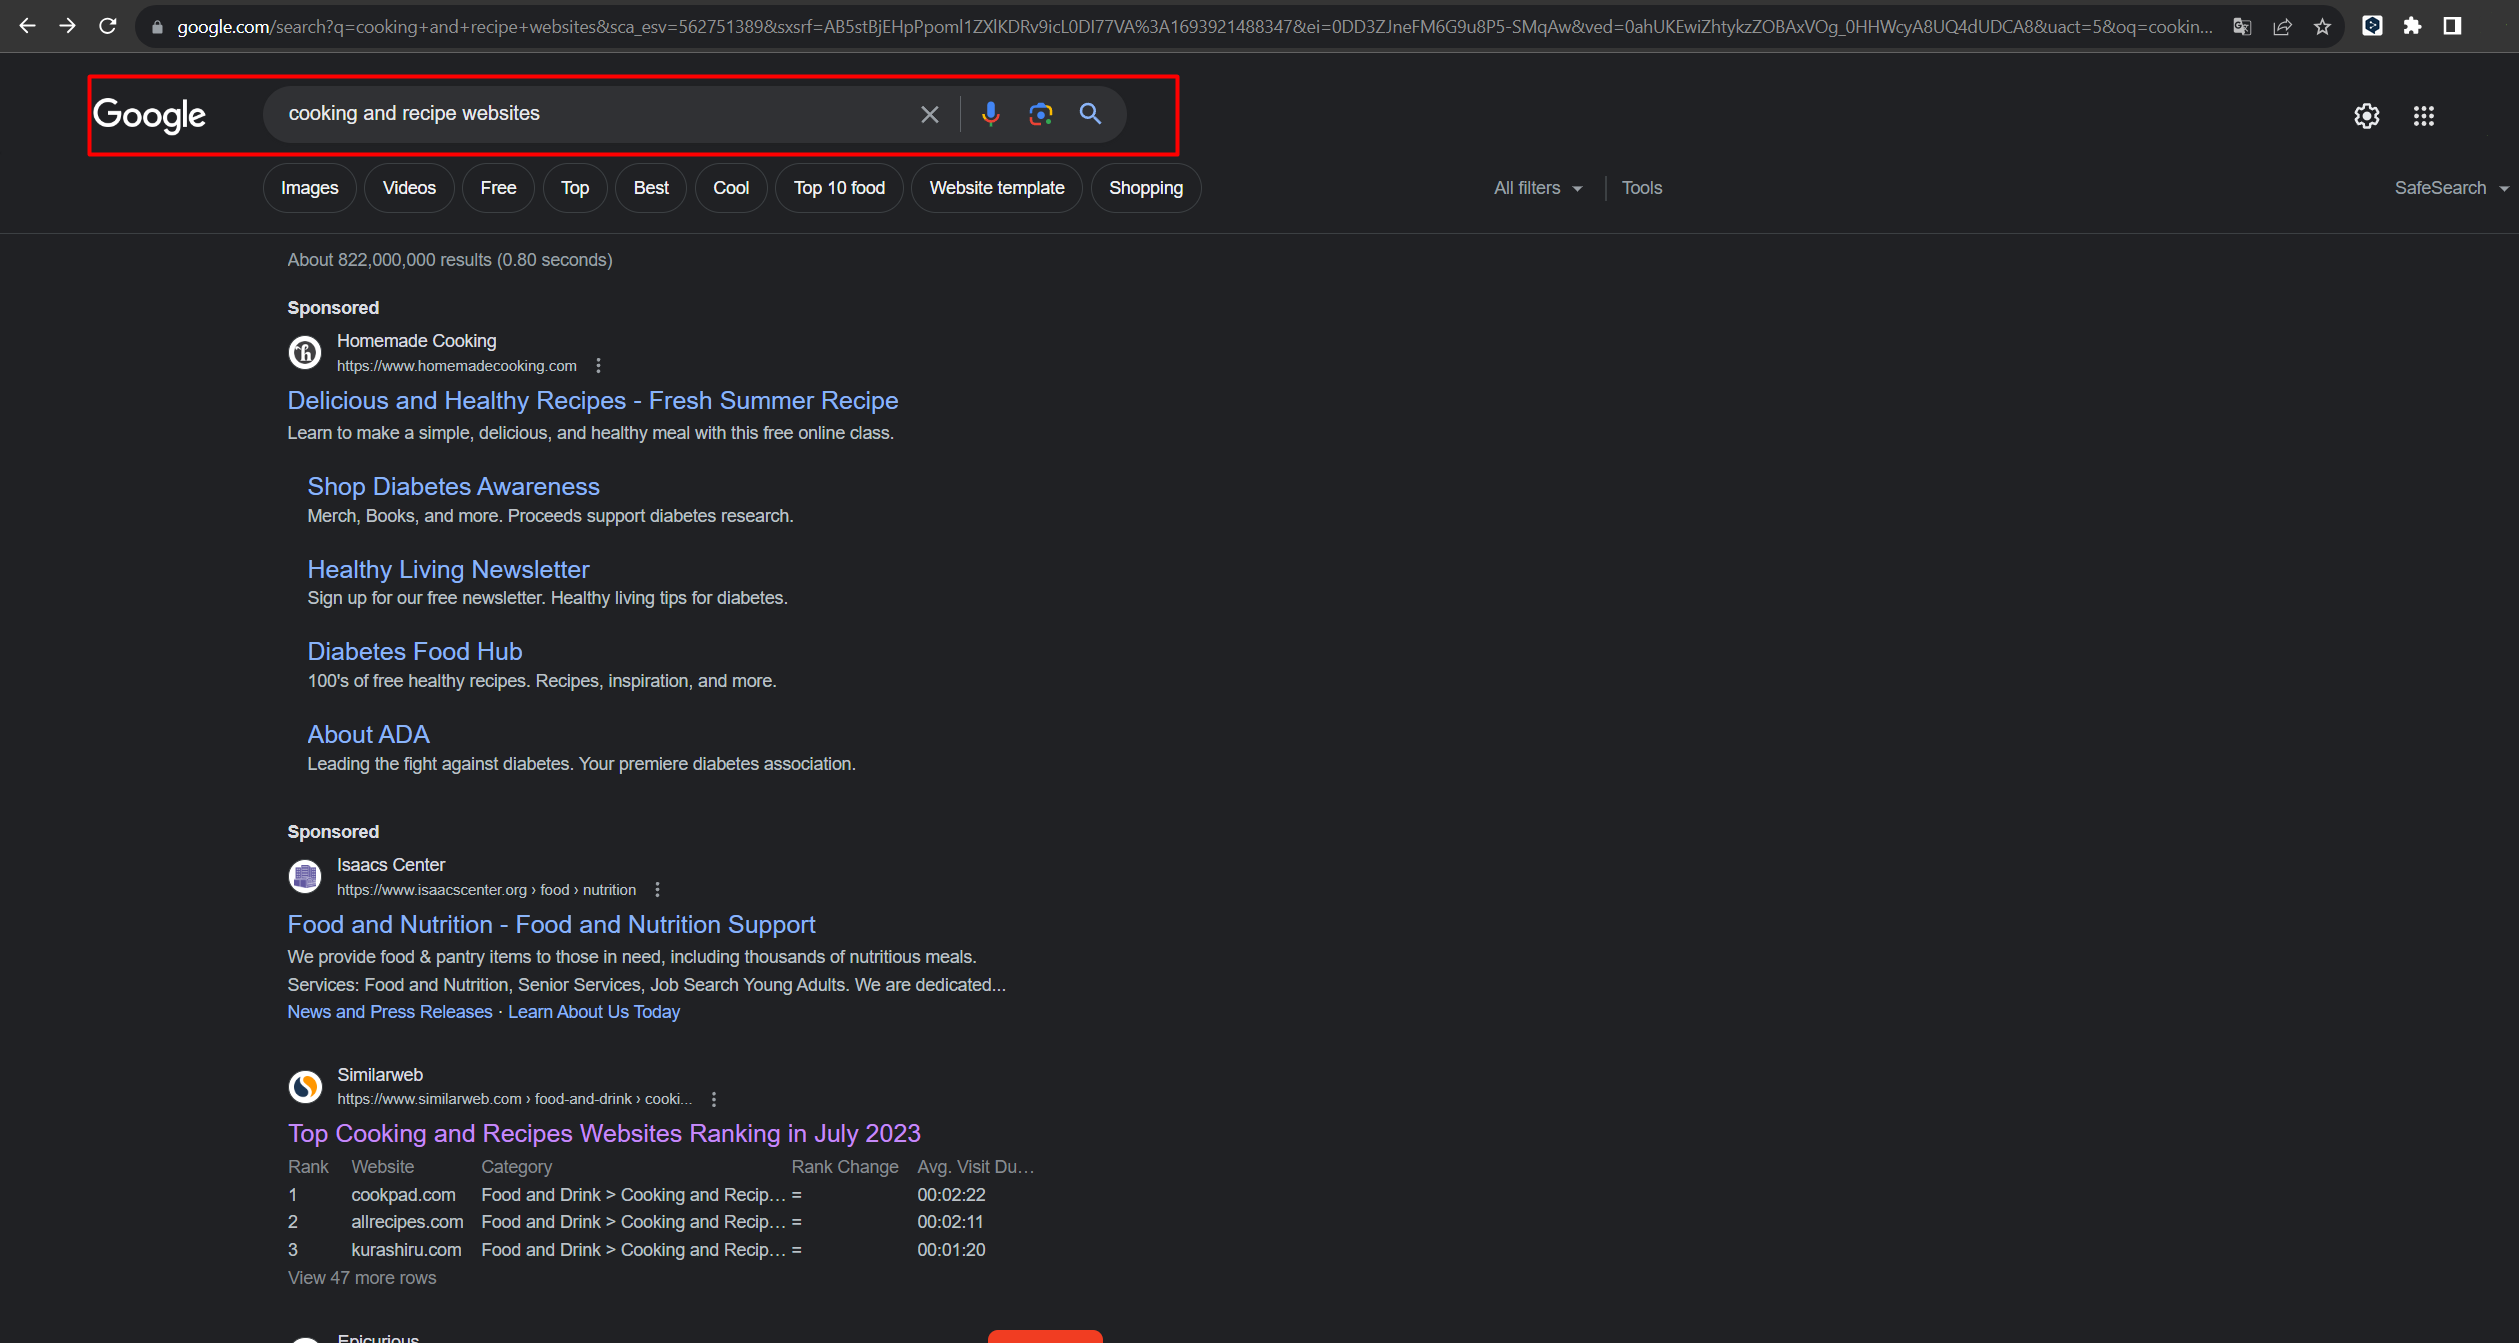Open the Extensions puzzle piece menu
This screenshot has width=2519, height=1343.
[x=2412, y=26]
